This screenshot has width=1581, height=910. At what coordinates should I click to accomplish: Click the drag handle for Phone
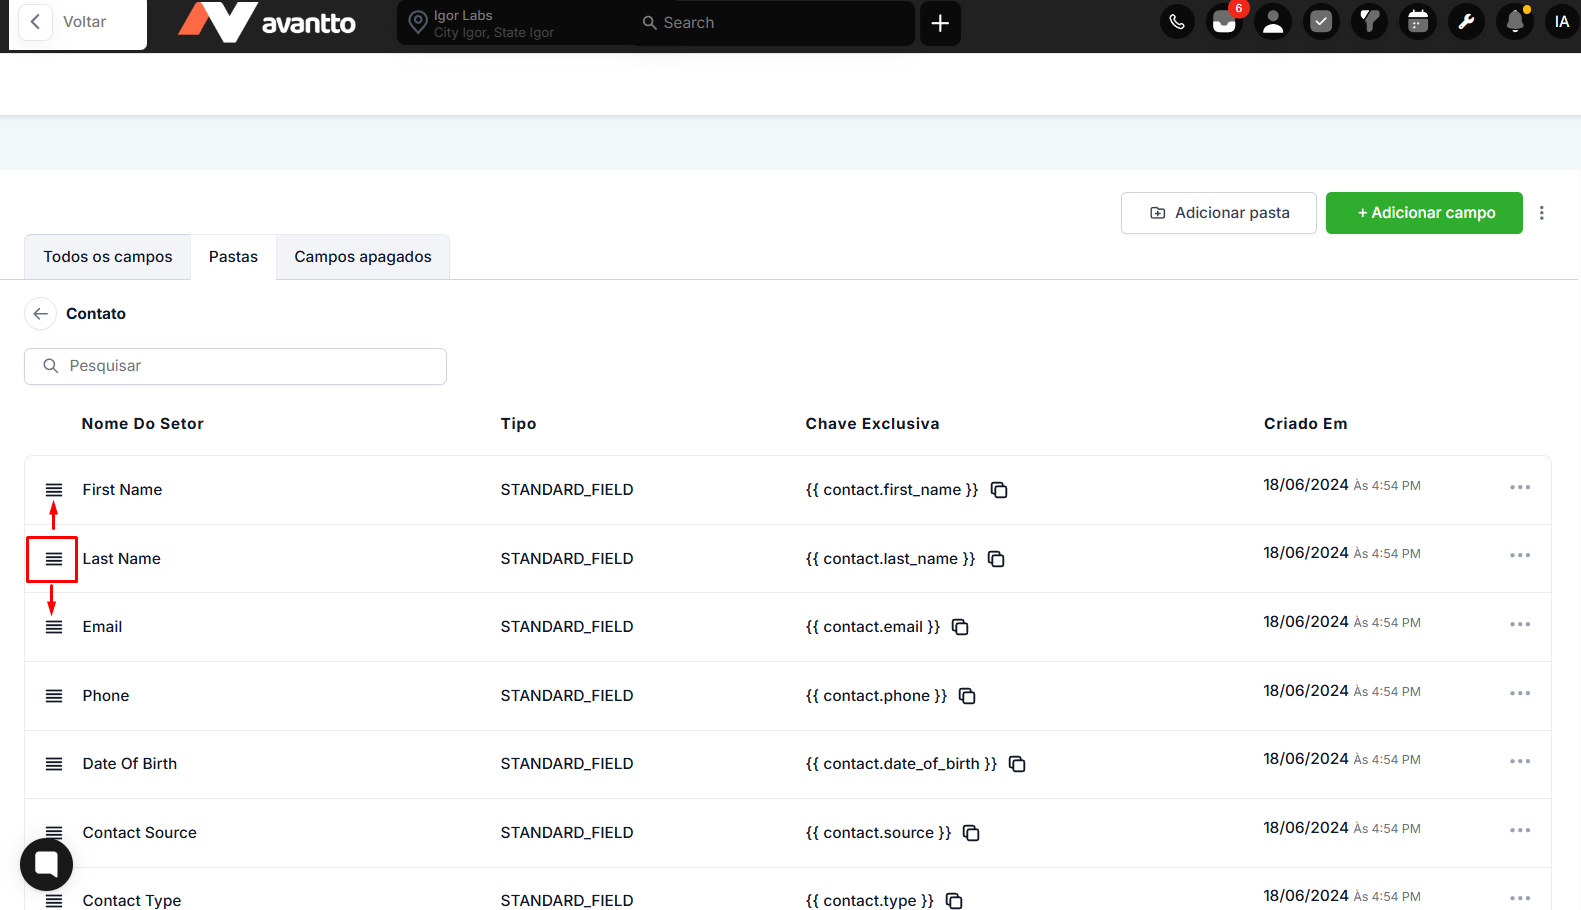54,696
